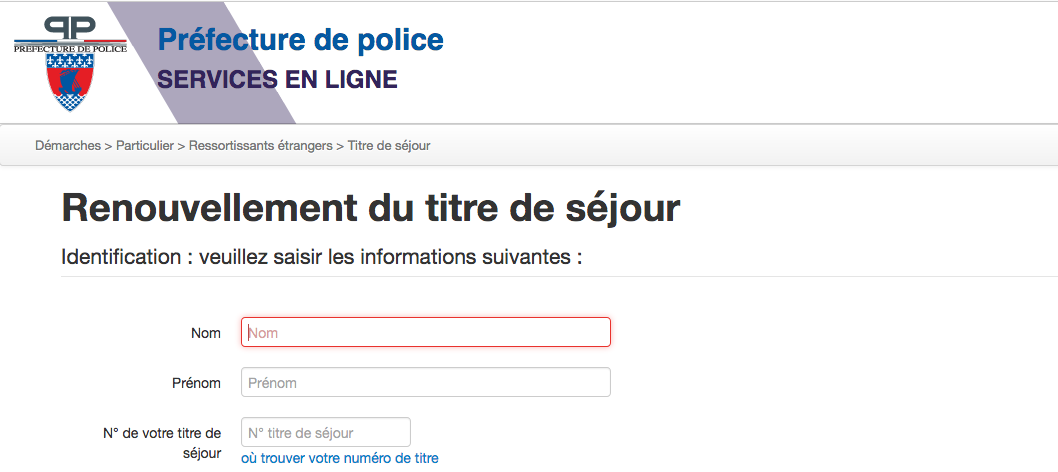
Task: Select the Titre de séjour breadcrumb
Action: [x=389, y=146]
